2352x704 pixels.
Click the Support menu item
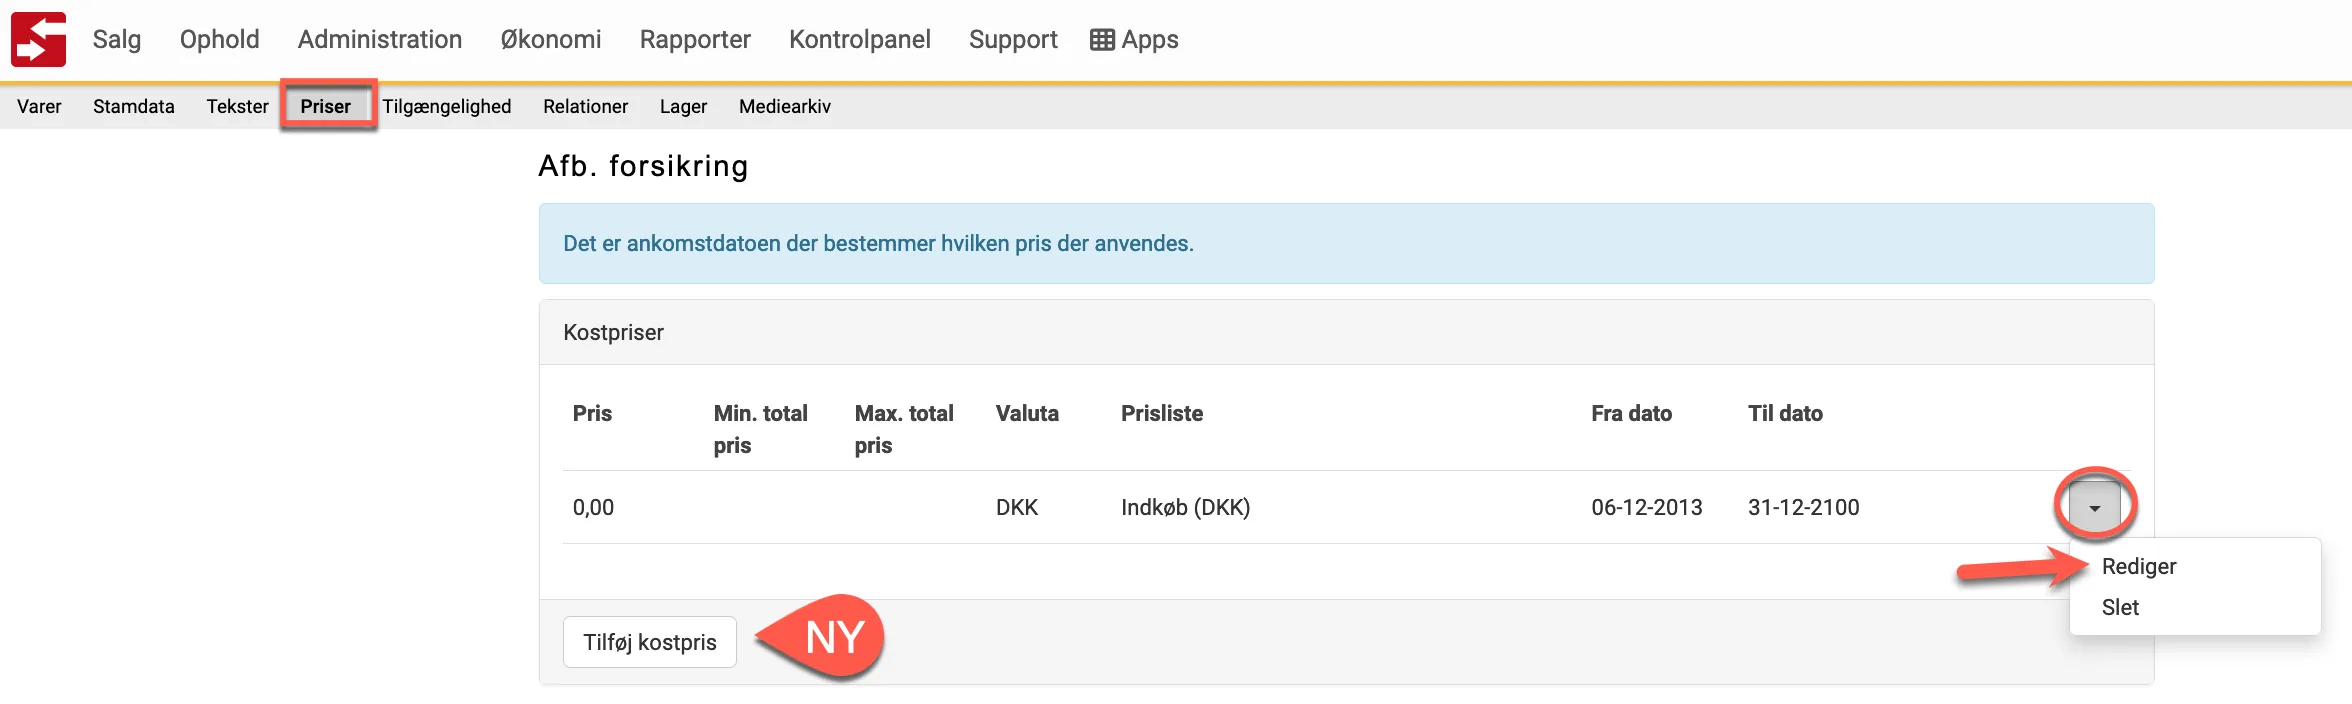[x=1013, y=40]
